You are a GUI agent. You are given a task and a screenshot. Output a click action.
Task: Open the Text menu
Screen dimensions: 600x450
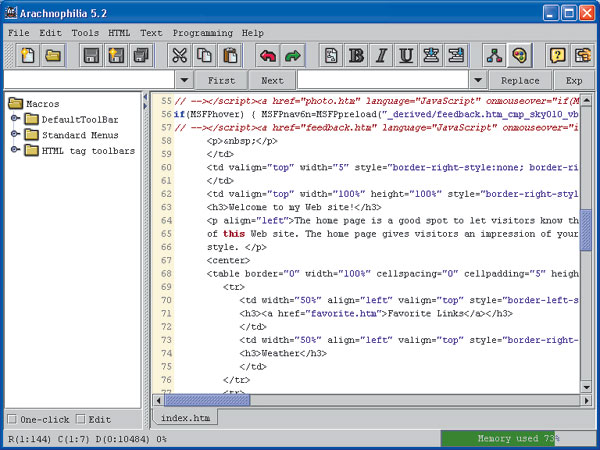(151, 33)
